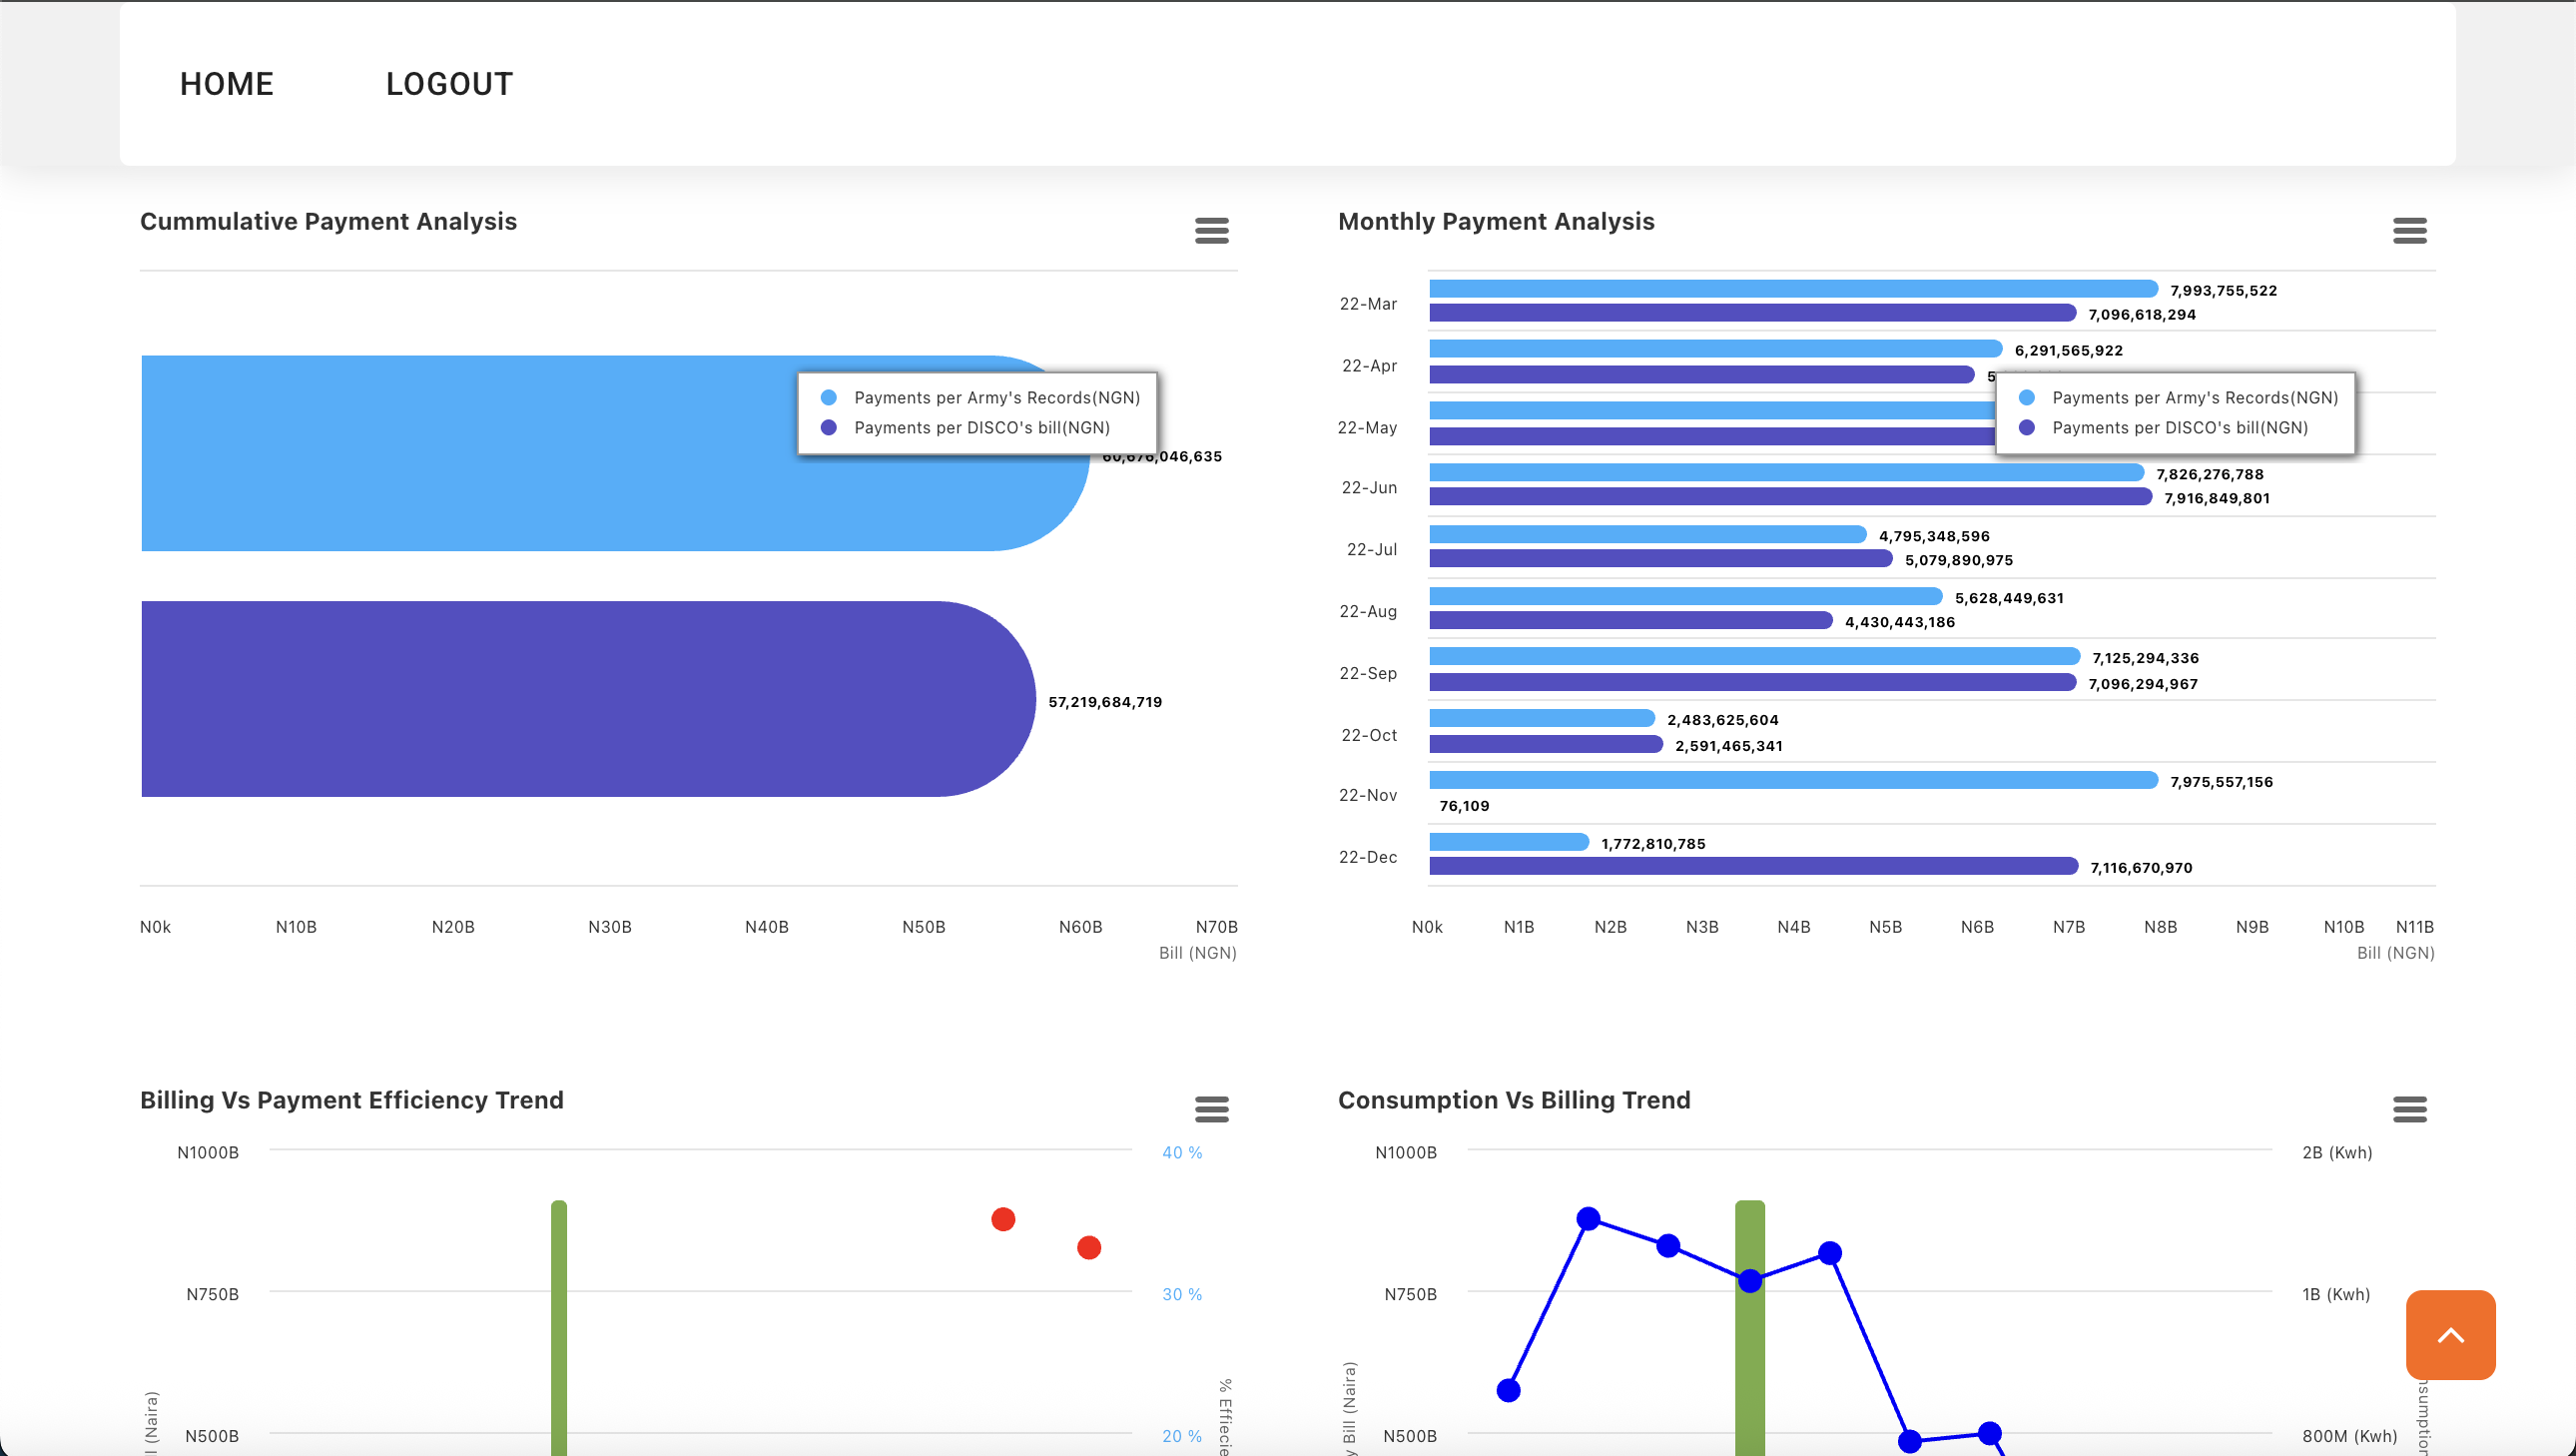Click a red data point in Billing Vs Payment Efficiency chart
2576x1456 pixels.
tap(1003, 1218)
